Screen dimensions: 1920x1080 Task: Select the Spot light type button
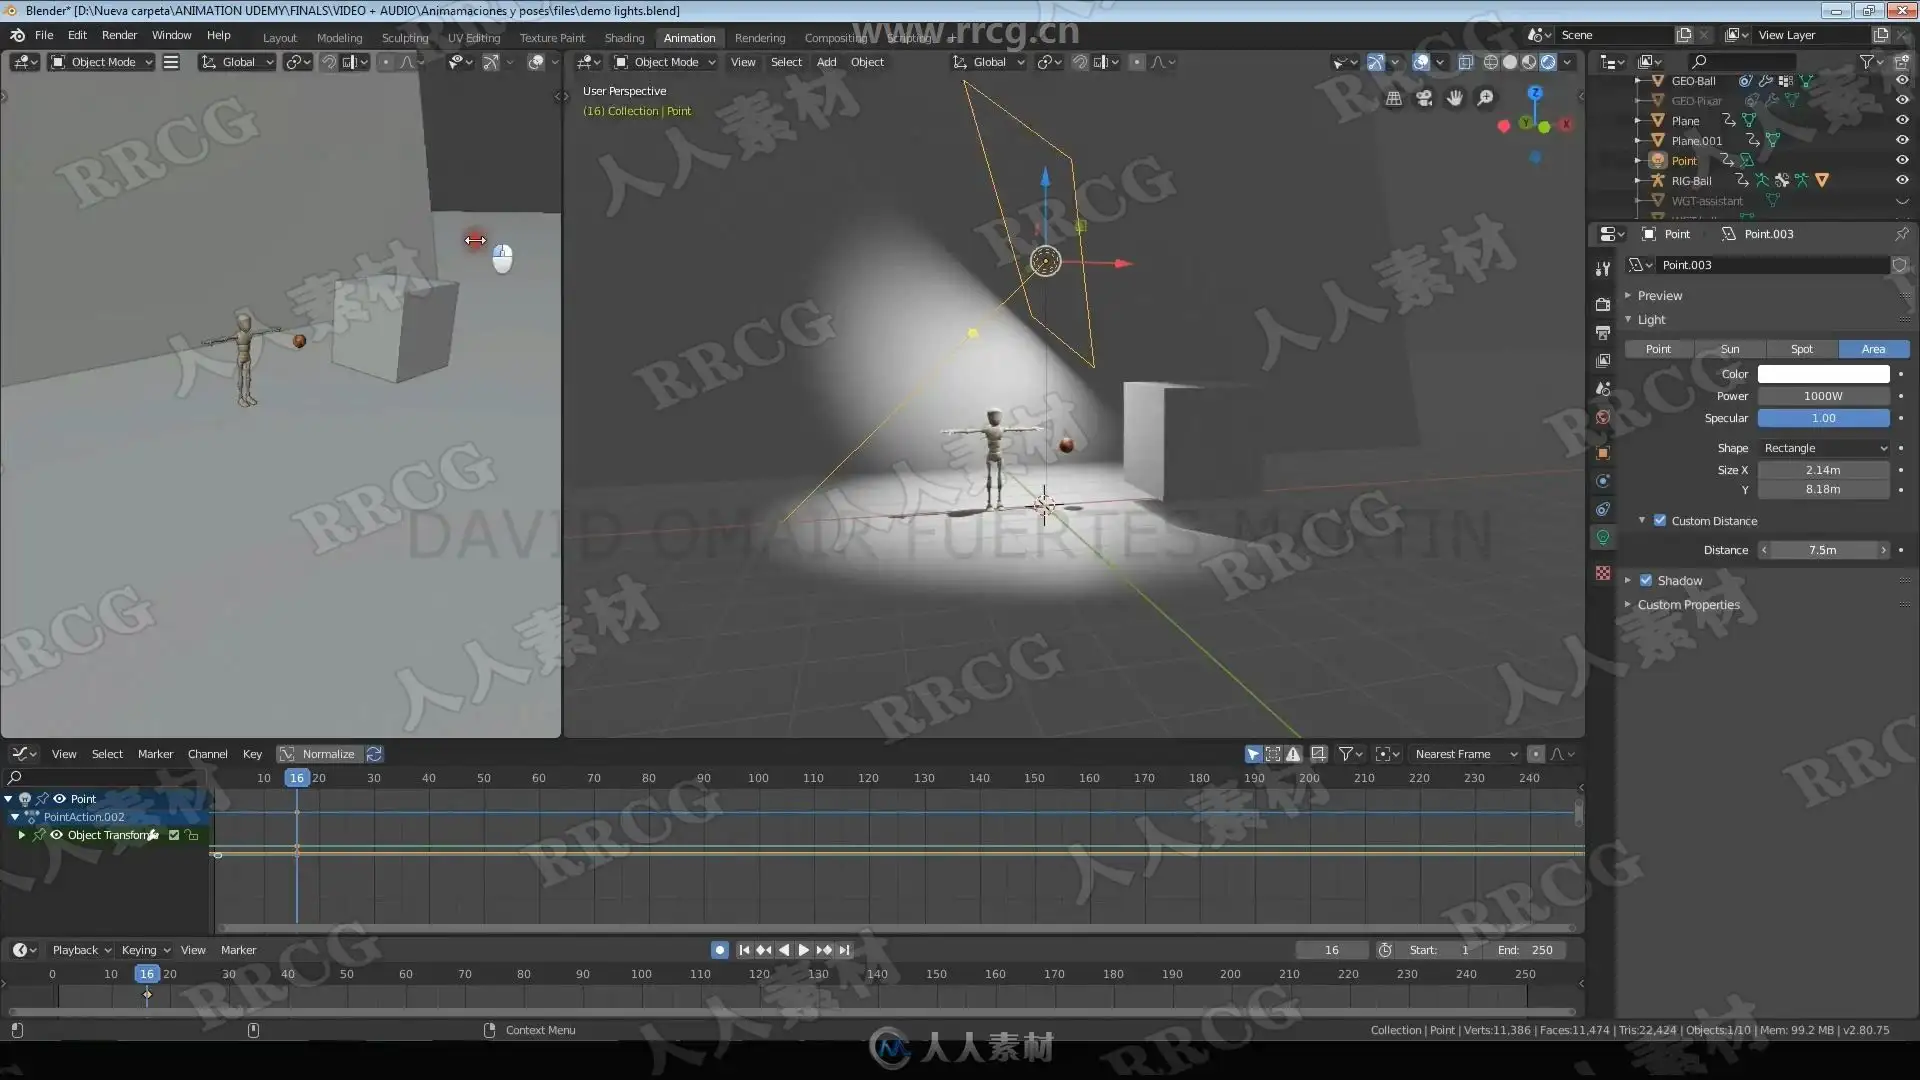click(x=1801, y=349)
